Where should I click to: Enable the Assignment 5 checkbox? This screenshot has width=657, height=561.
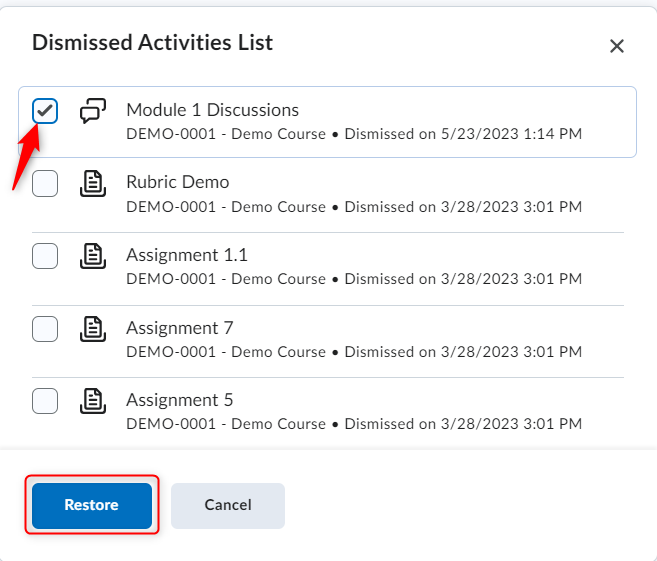point(45,401)
